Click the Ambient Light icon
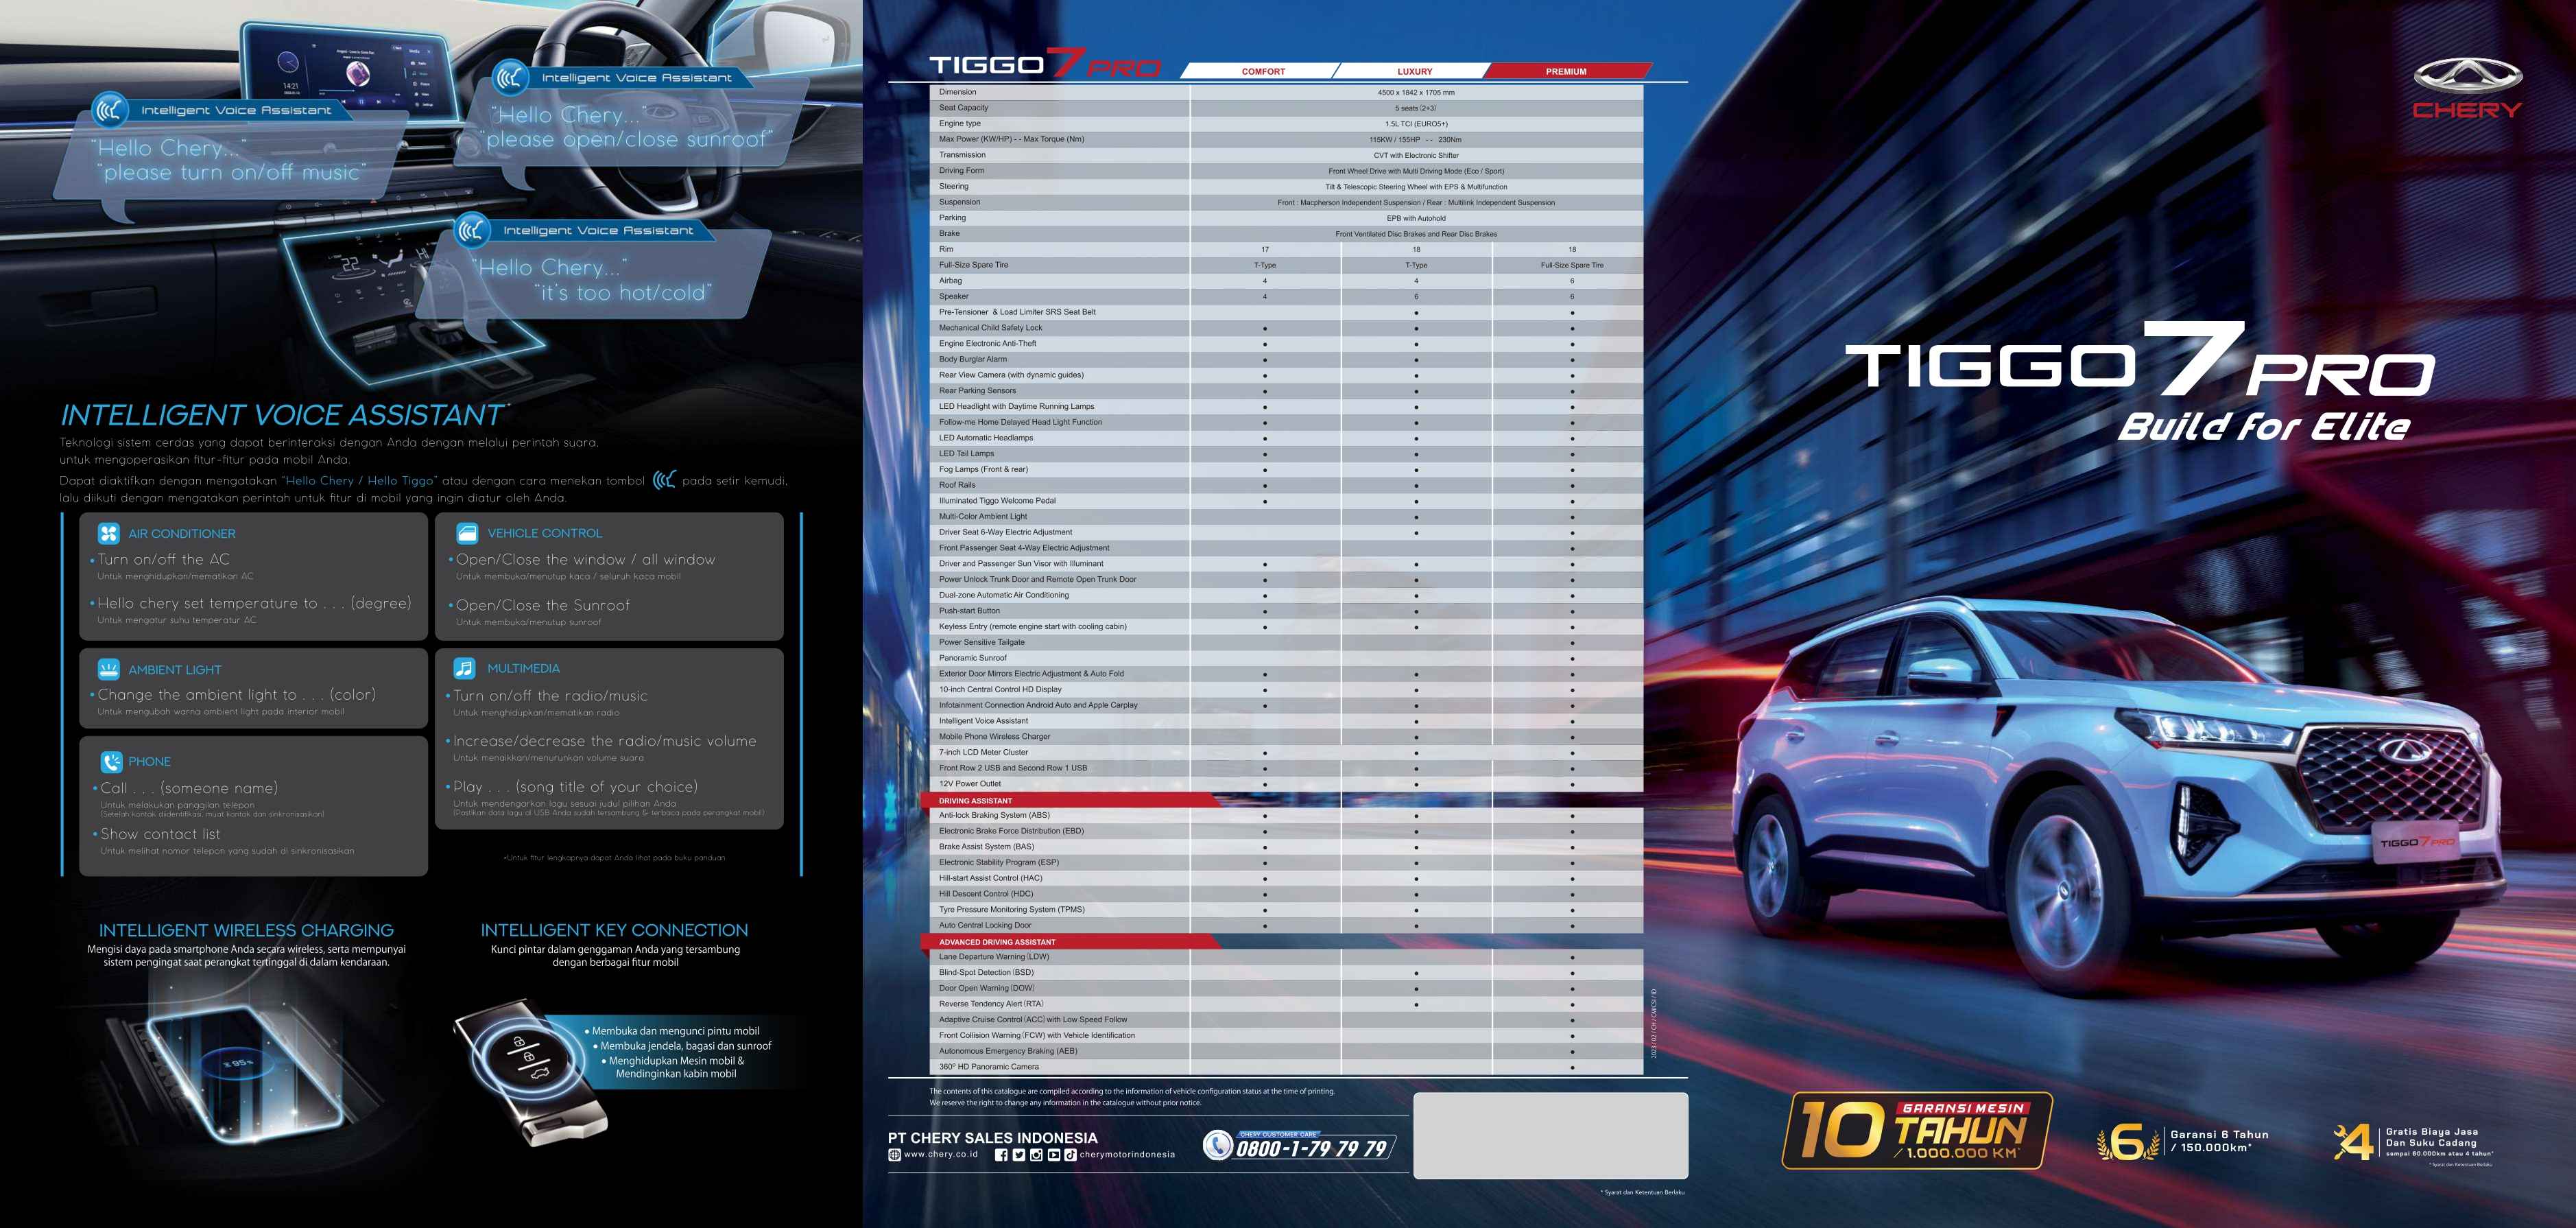This screenshot has width=2576, height=1228. click(109, 669)
